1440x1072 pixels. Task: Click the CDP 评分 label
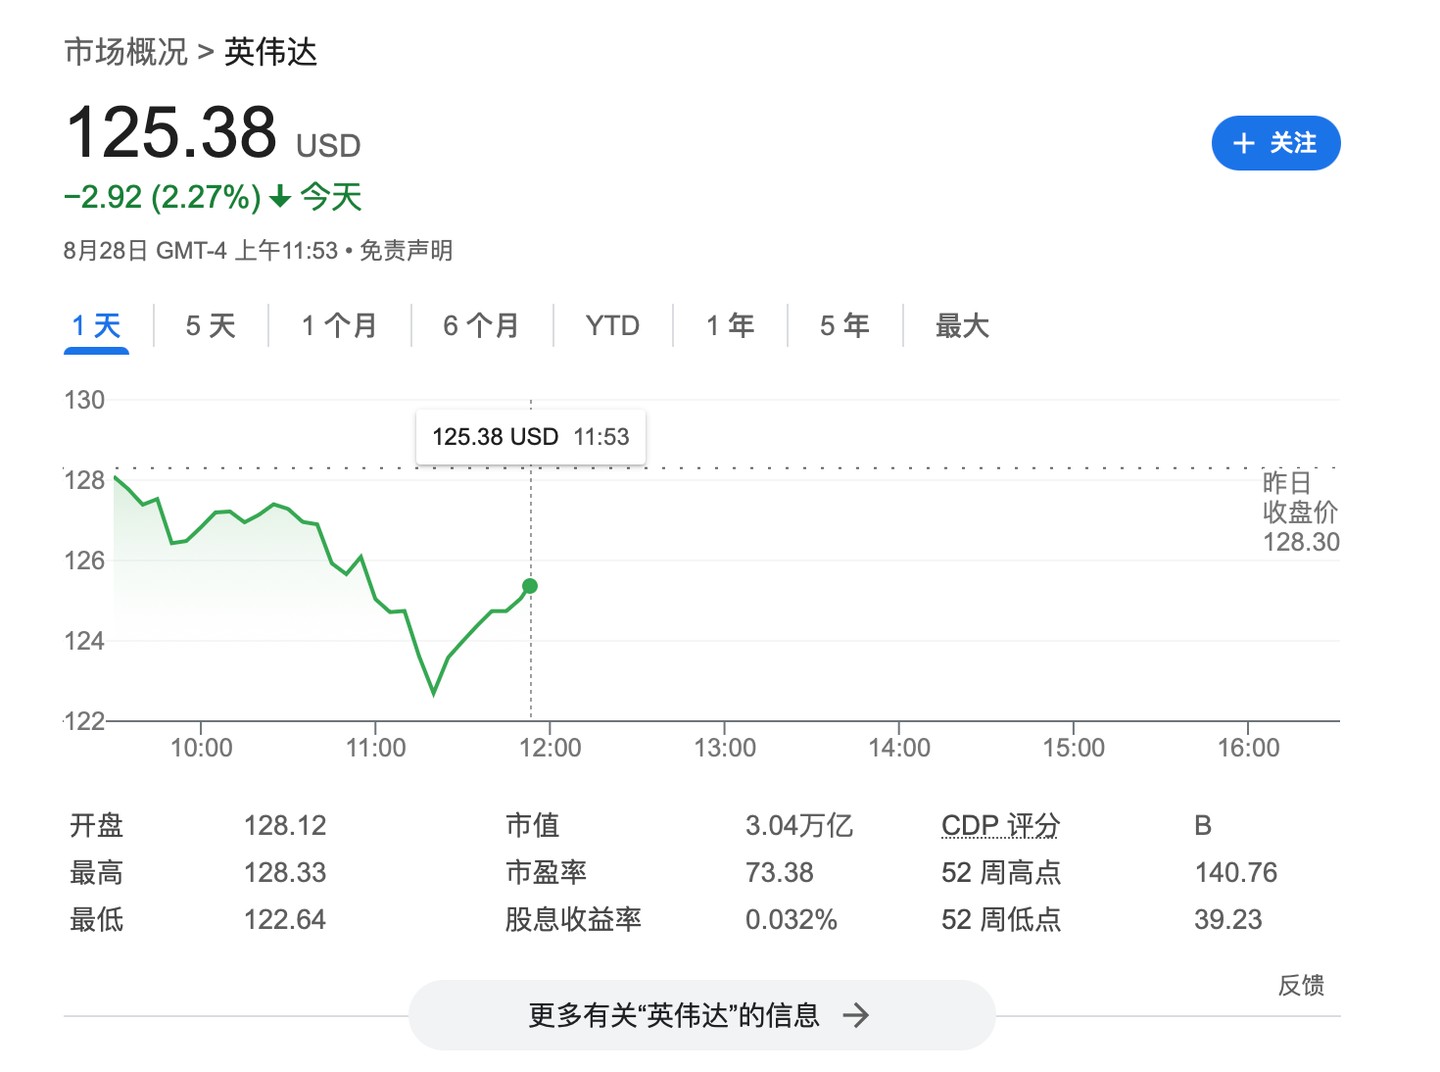click(1000, 826)
